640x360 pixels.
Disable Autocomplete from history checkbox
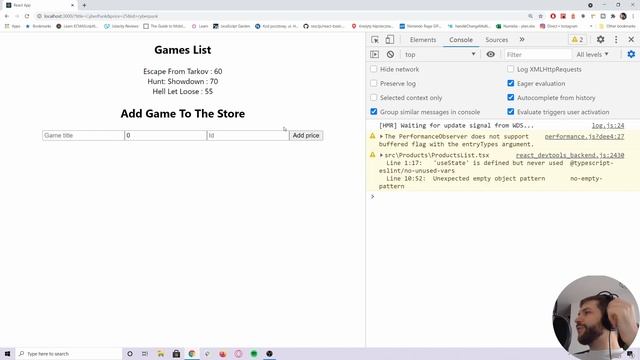[511, 98]
